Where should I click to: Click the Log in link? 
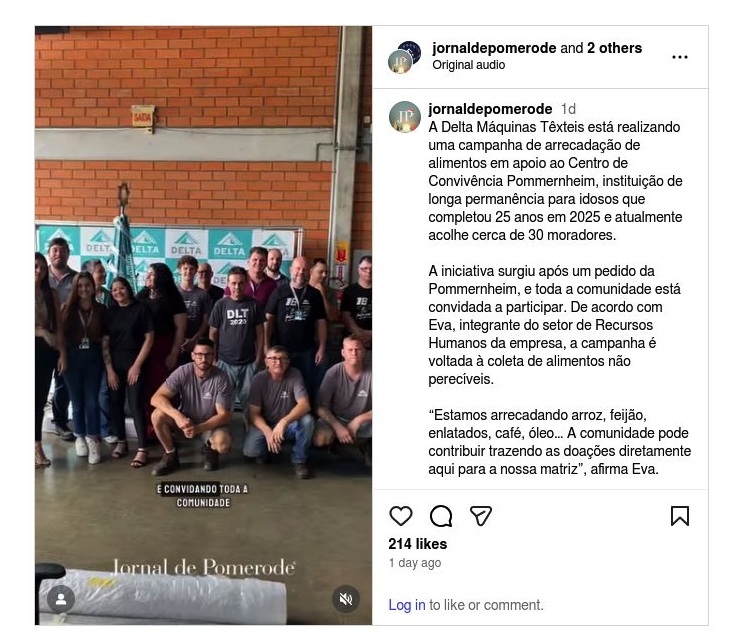tap(407, 605)
